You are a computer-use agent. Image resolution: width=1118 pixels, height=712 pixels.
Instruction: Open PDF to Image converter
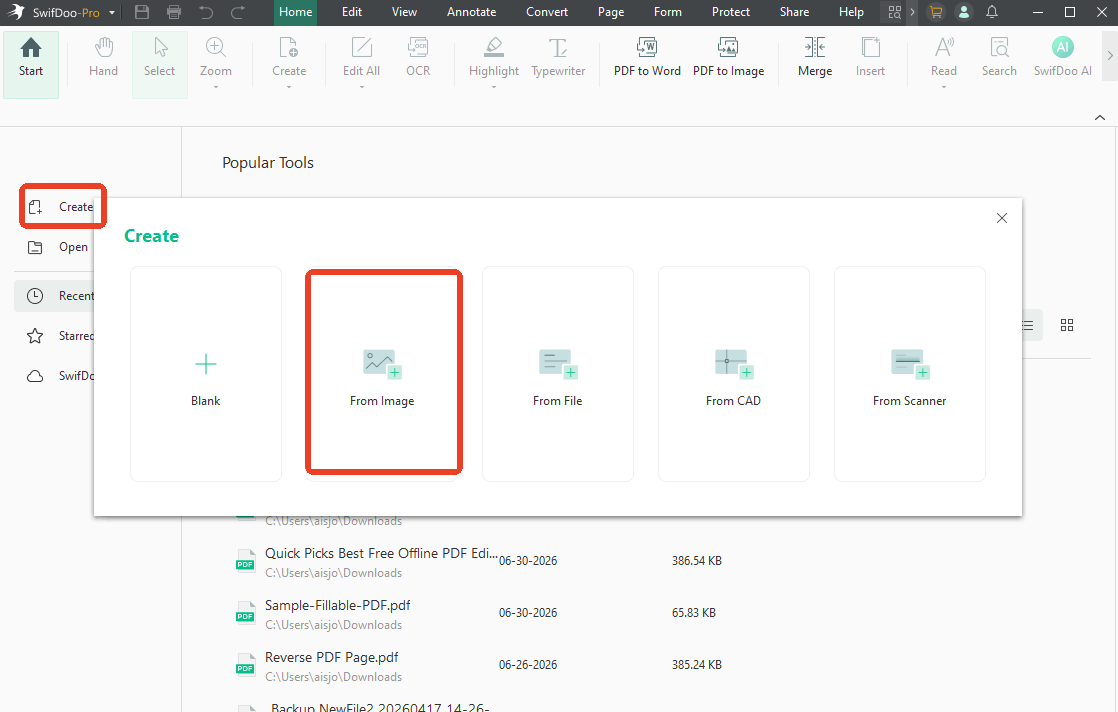tap(728, 58)
